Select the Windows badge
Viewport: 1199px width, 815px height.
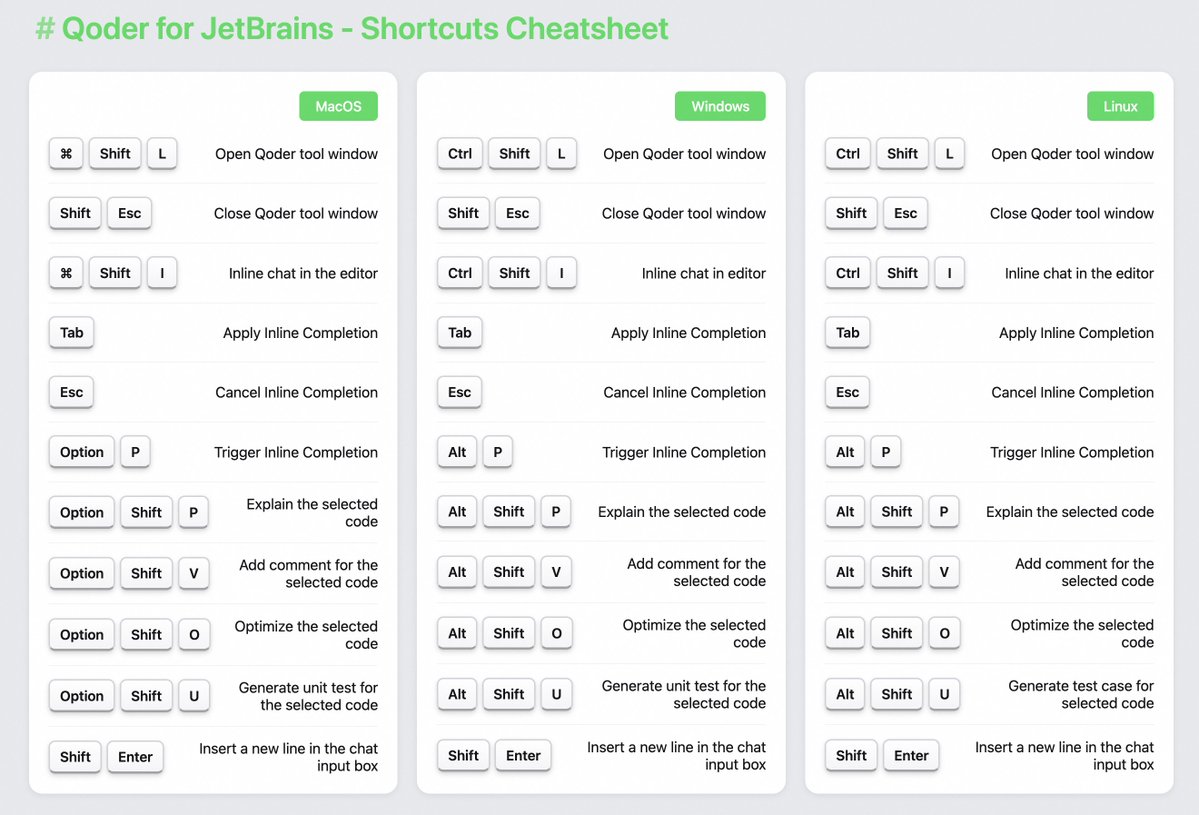pos(720,106)
